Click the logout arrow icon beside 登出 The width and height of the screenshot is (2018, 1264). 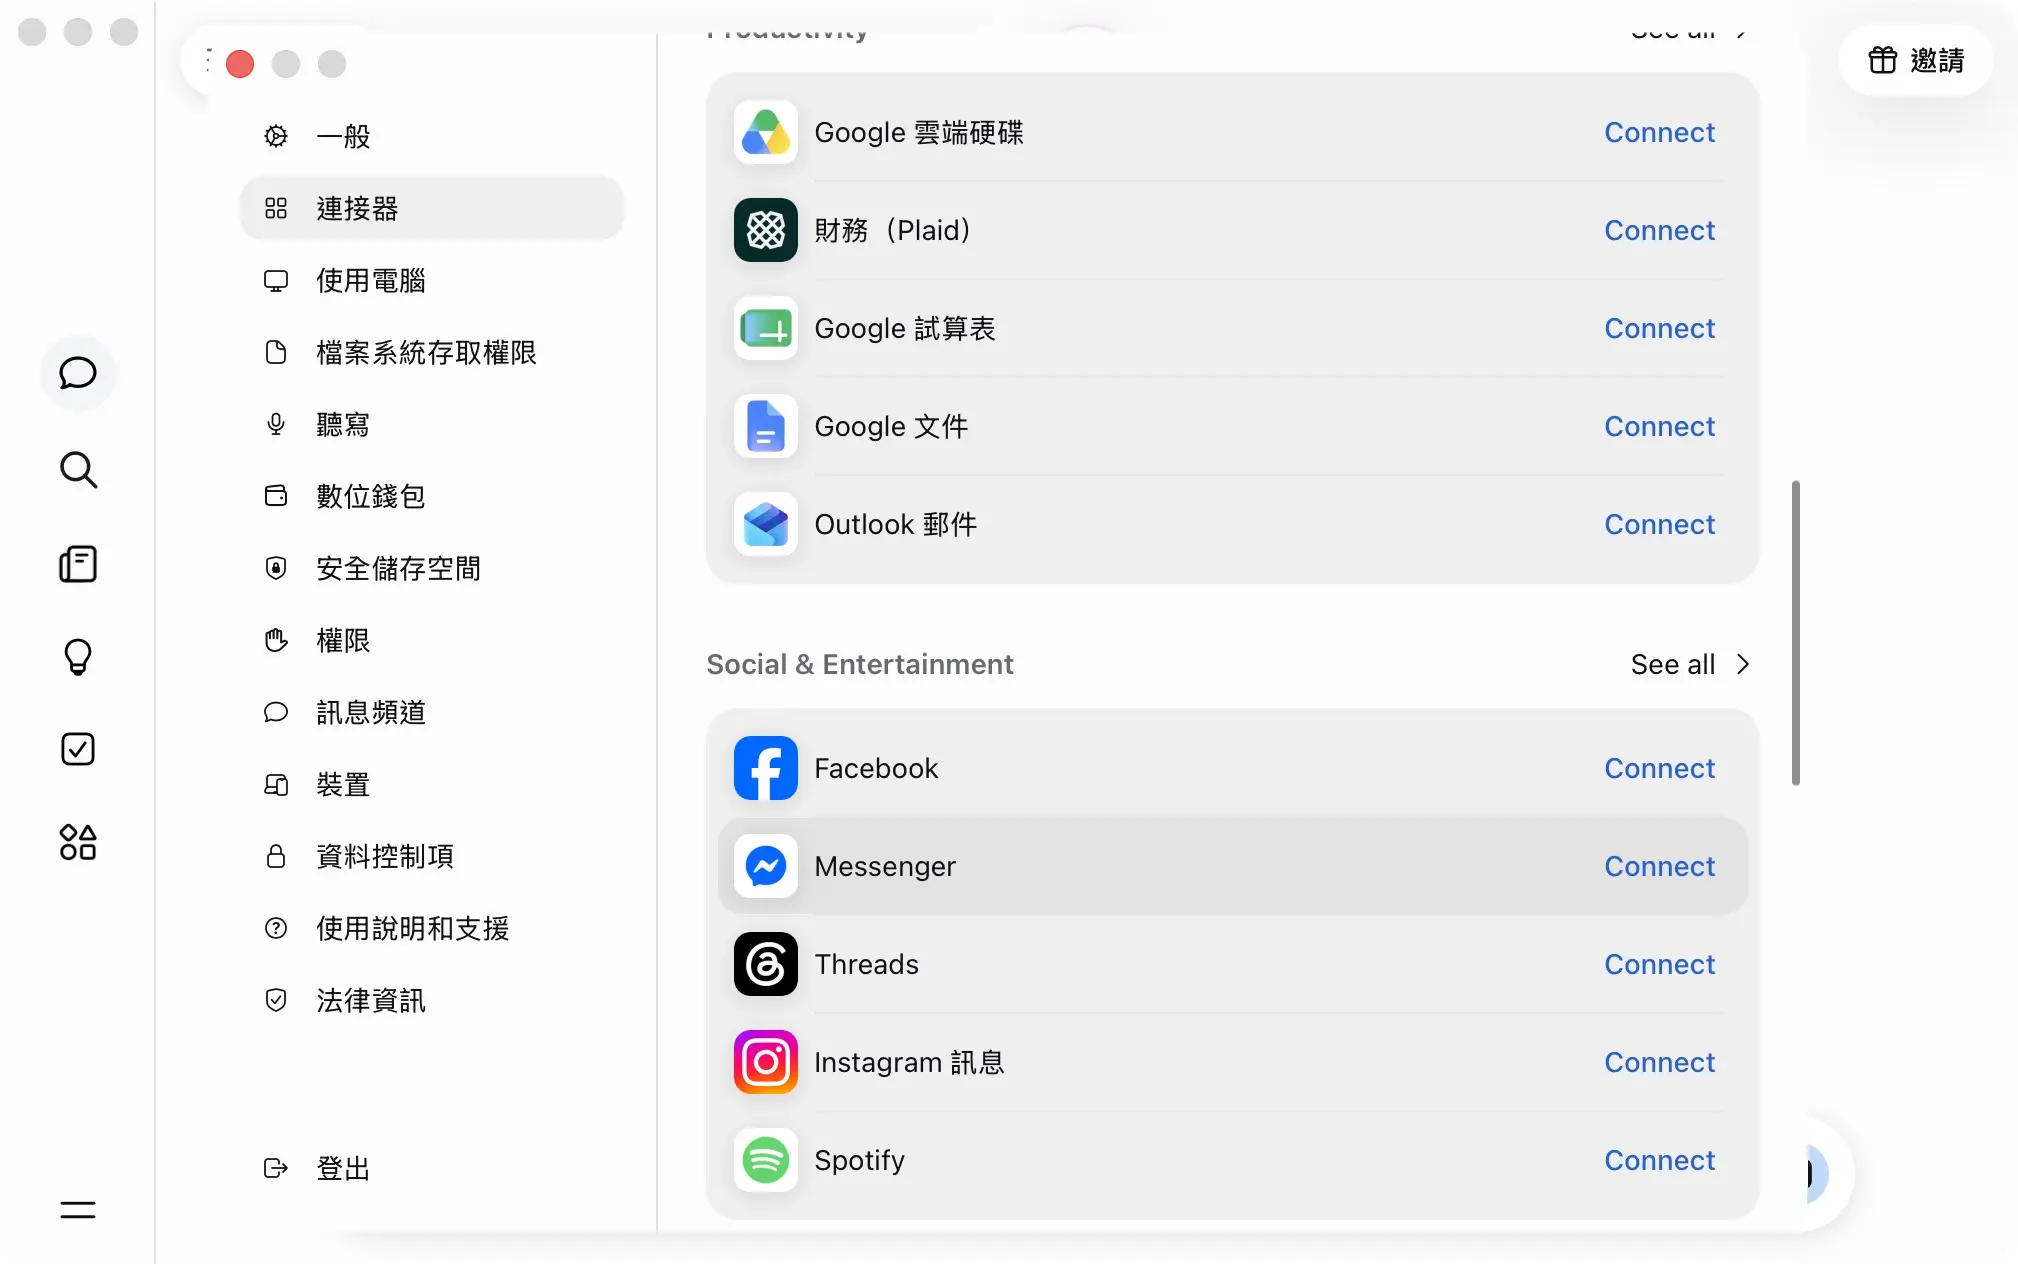pyautogui.click(x=276, y=1168)
